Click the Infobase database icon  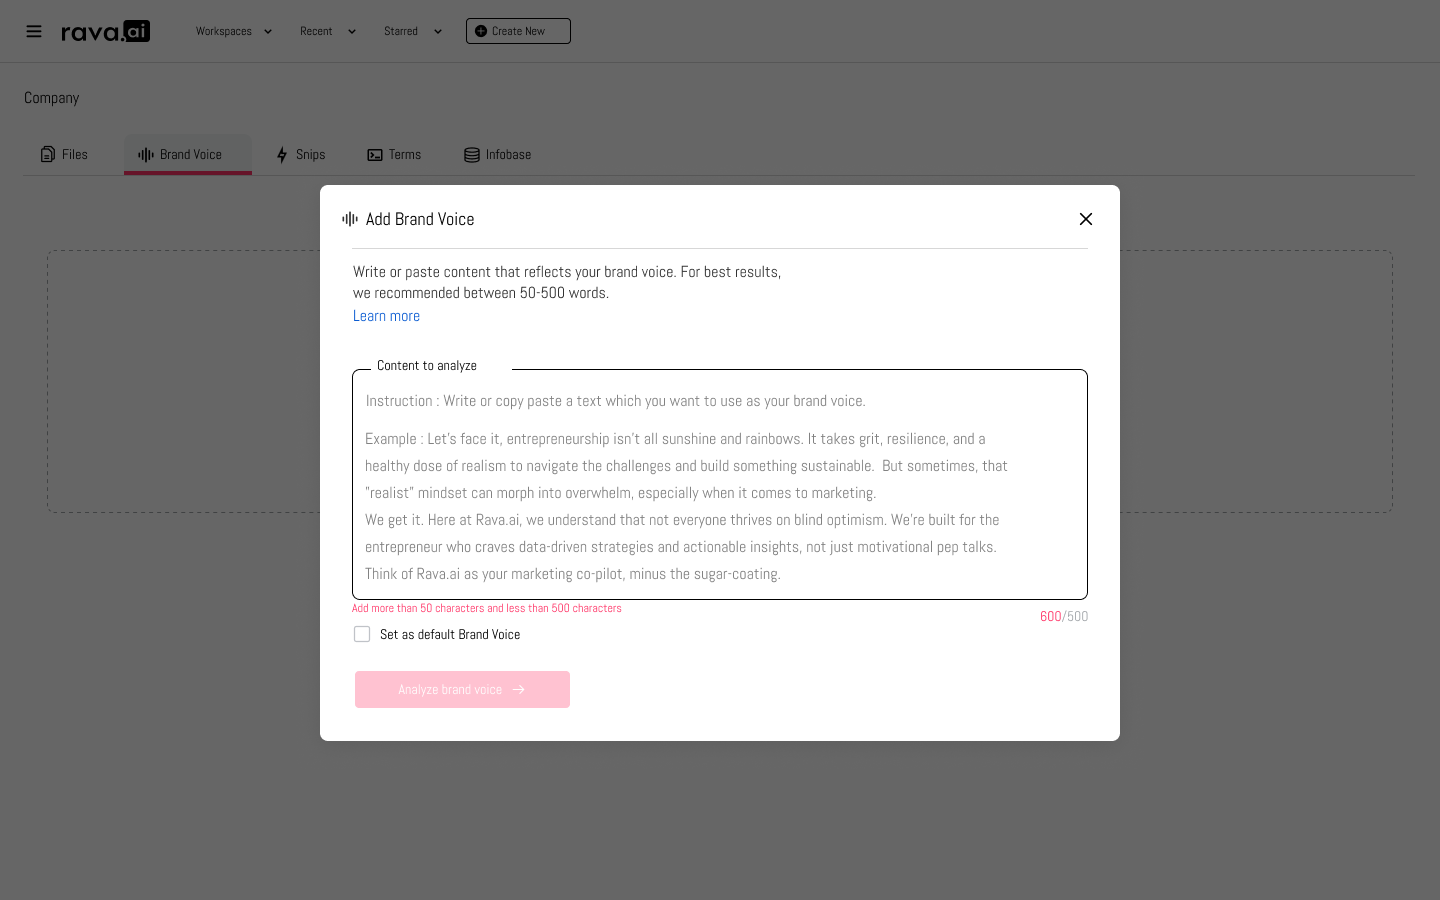(x=472, y=154)
